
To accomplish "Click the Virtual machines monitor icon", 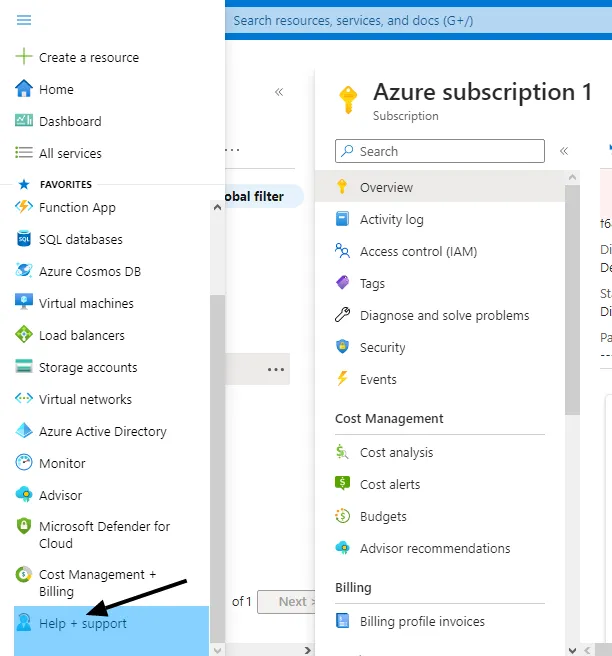I will (x=24, y=302).
